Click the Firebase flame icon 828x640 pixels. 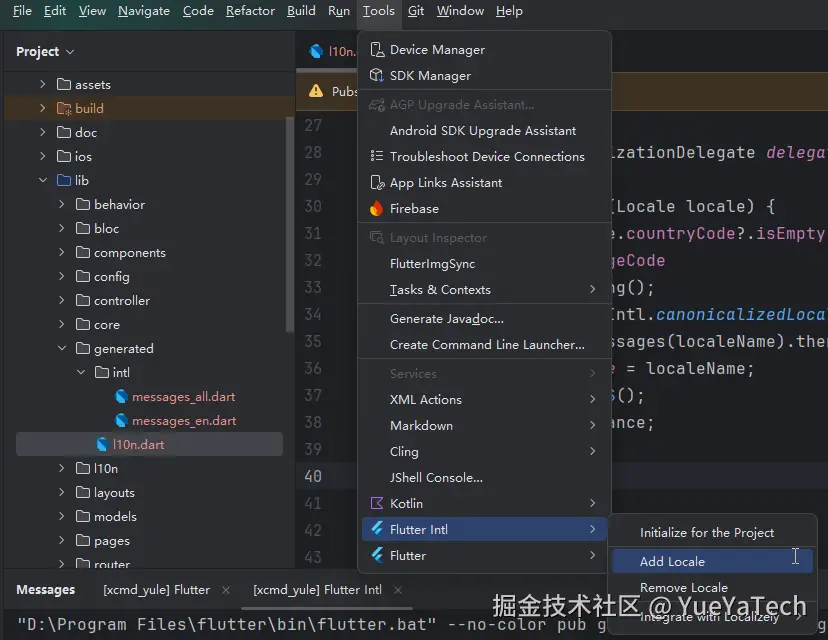pos(377,209)
